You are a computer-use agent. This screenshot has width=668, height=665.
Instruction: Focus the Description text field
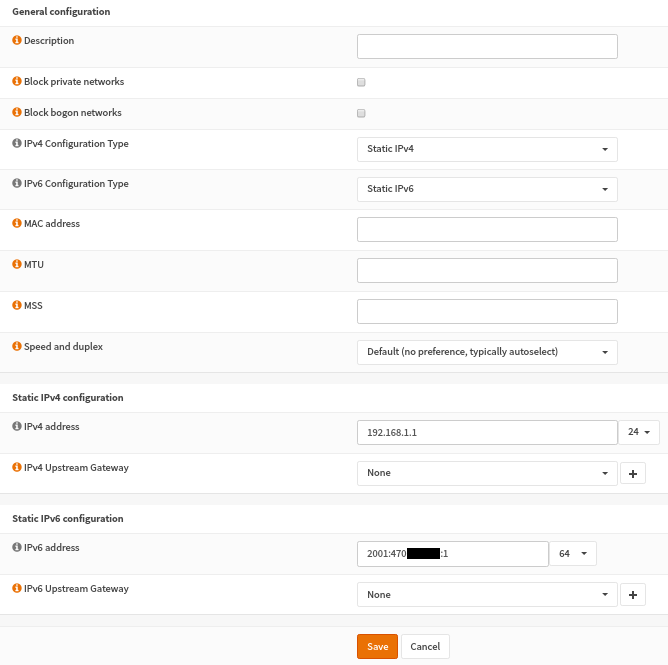pos(487,47)
